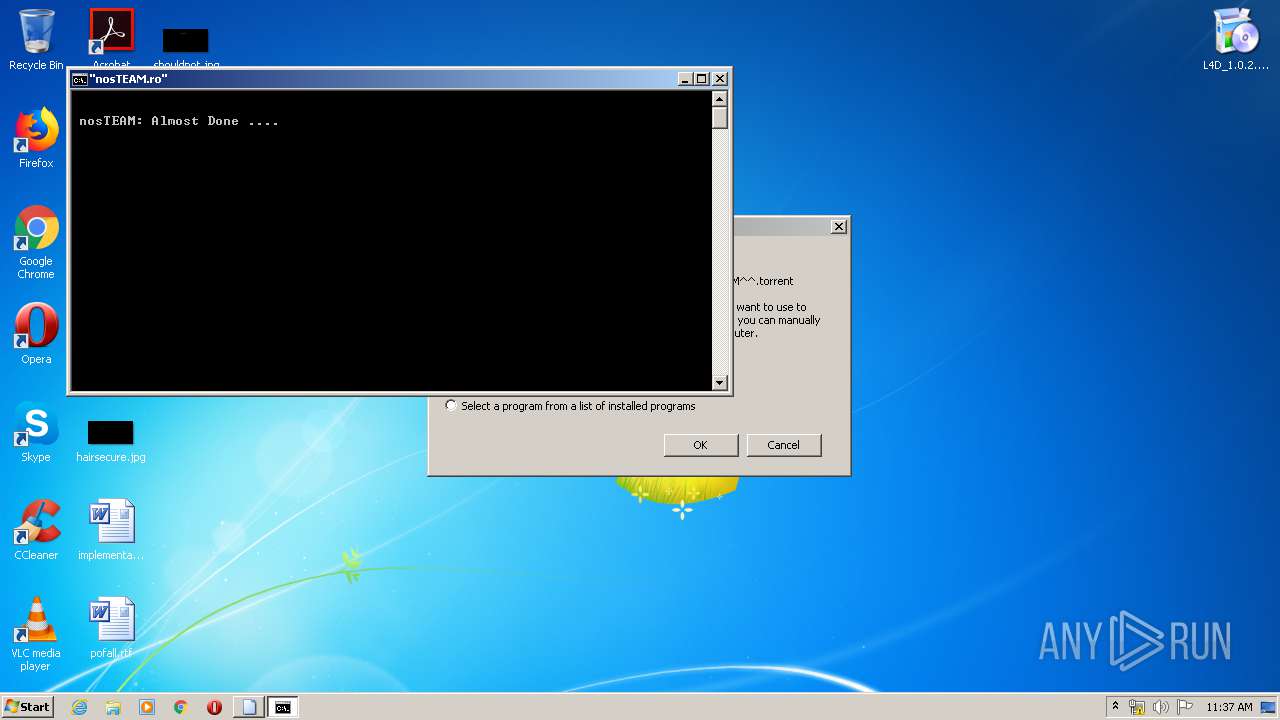Click the 'nosTEAM: Almost Done ....' console text
This screenshot has height=720, width=1280.
point(179,121)
